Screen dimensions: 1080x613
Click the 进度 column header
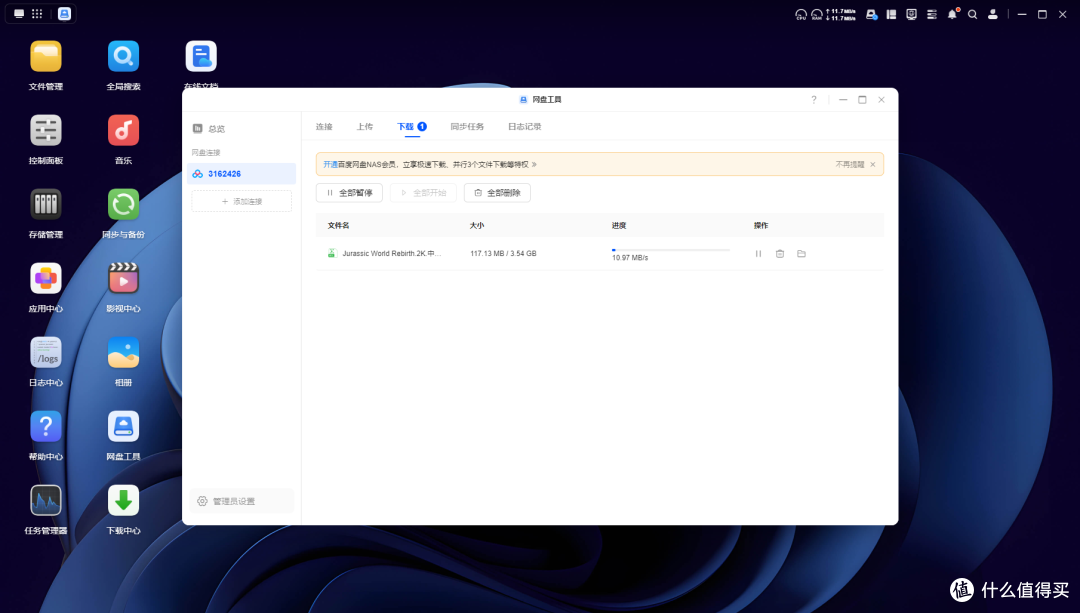tap(619, 225)
